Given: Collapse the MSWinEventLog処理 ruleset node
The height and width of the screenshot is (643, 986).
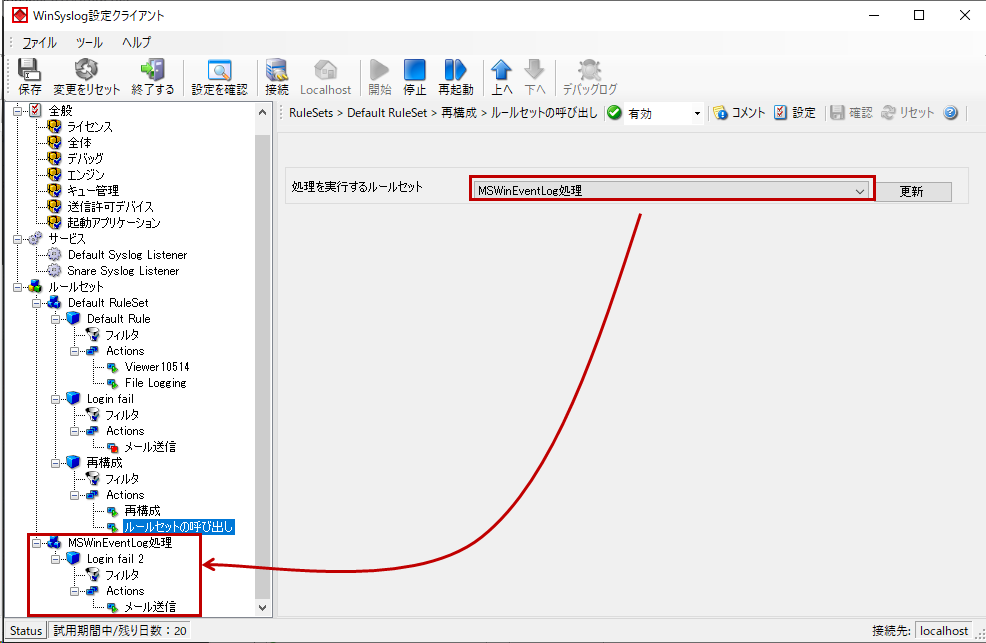Looking at the screenshot, I should [x=36, y=542].
